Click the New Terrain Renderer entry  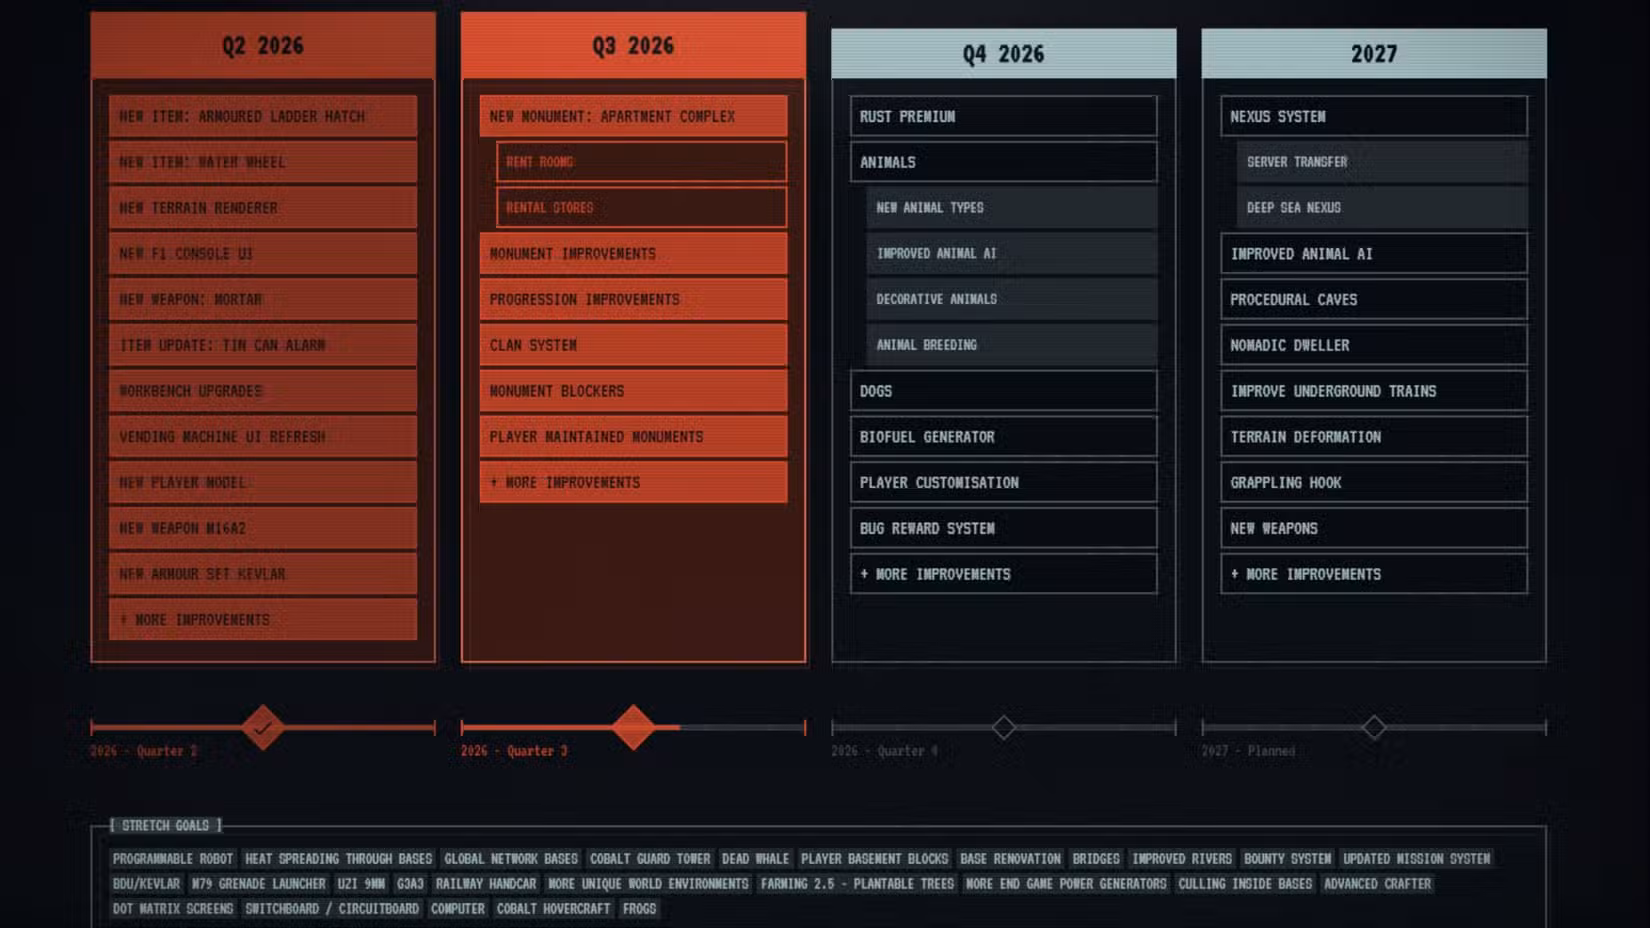point(263,208)
